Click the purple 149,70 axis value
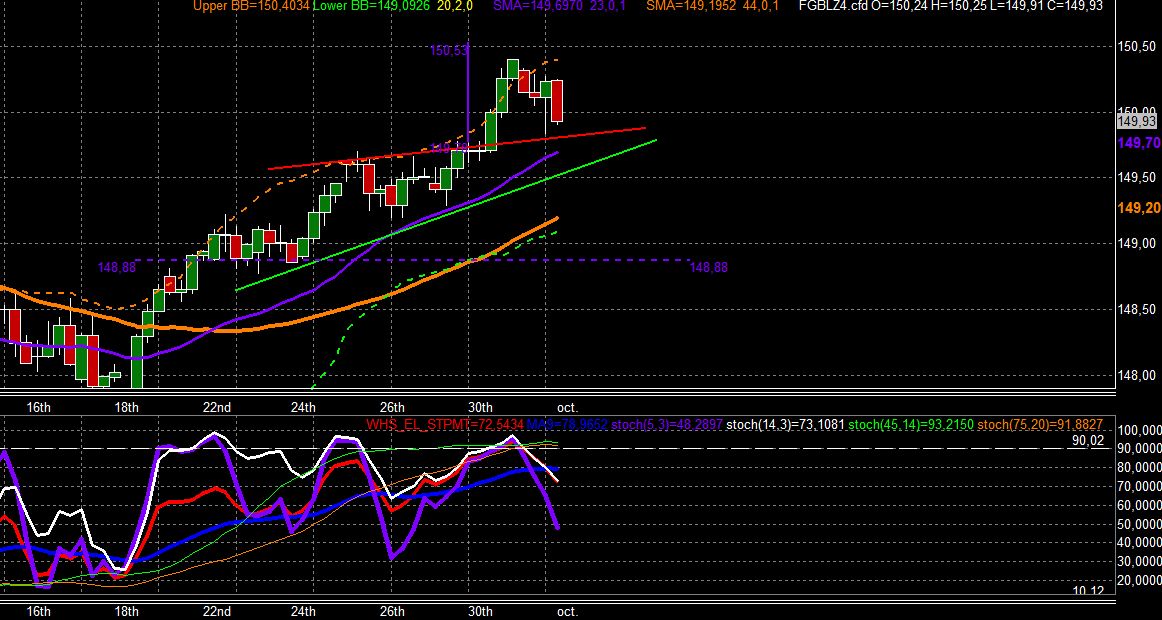The width and height of the screenshot is (1162, 620). coord(1139,142)
